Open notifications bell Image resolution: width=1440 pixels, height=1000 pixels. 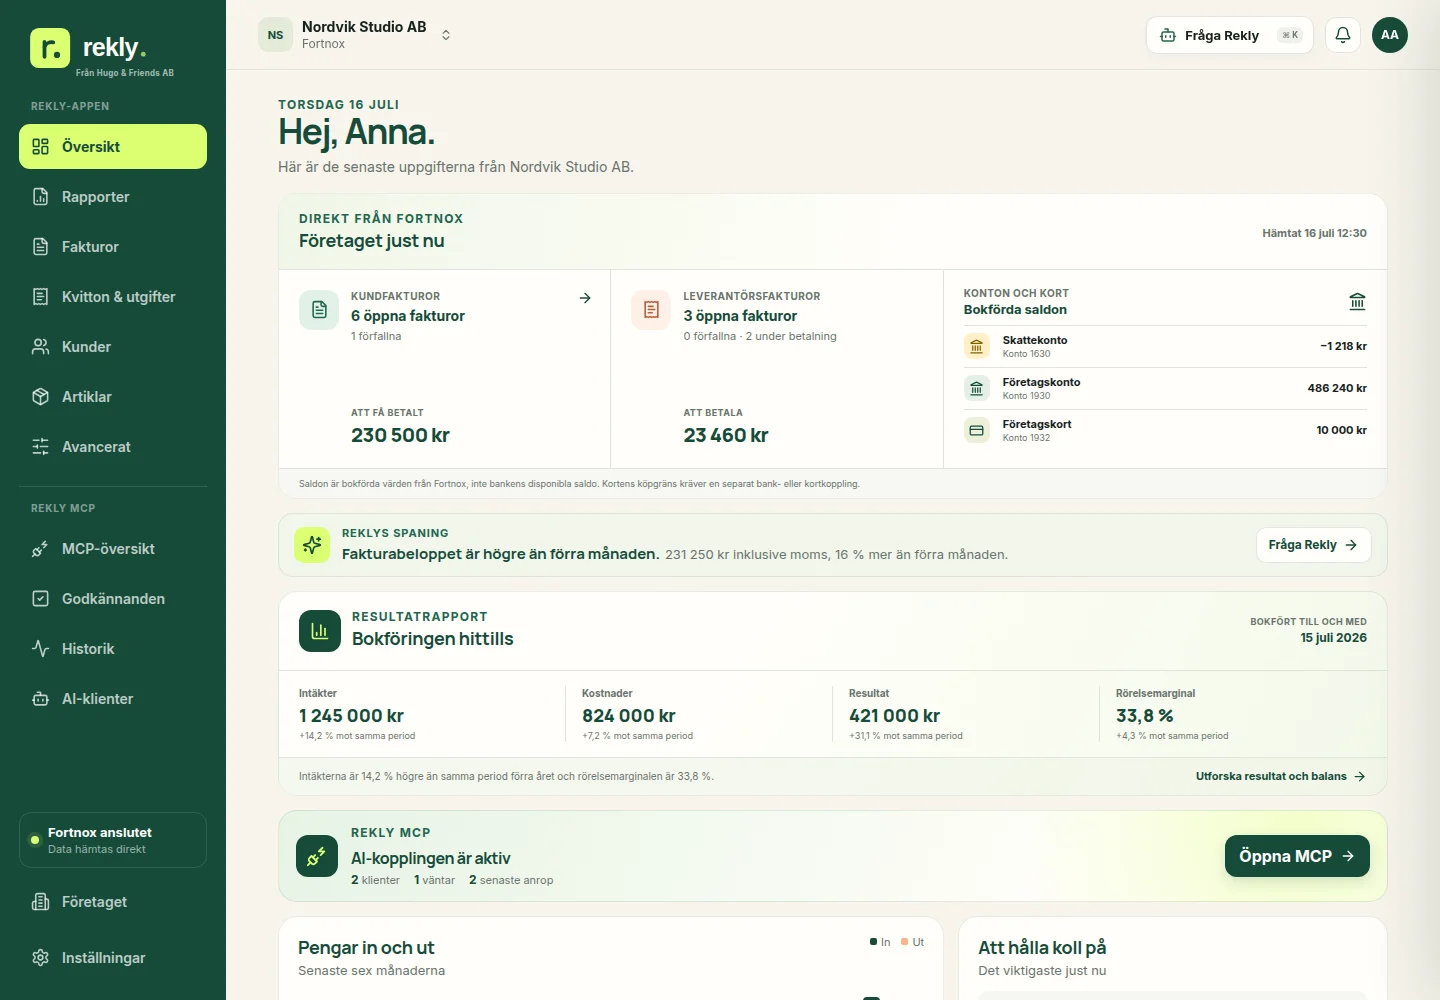1343,35
